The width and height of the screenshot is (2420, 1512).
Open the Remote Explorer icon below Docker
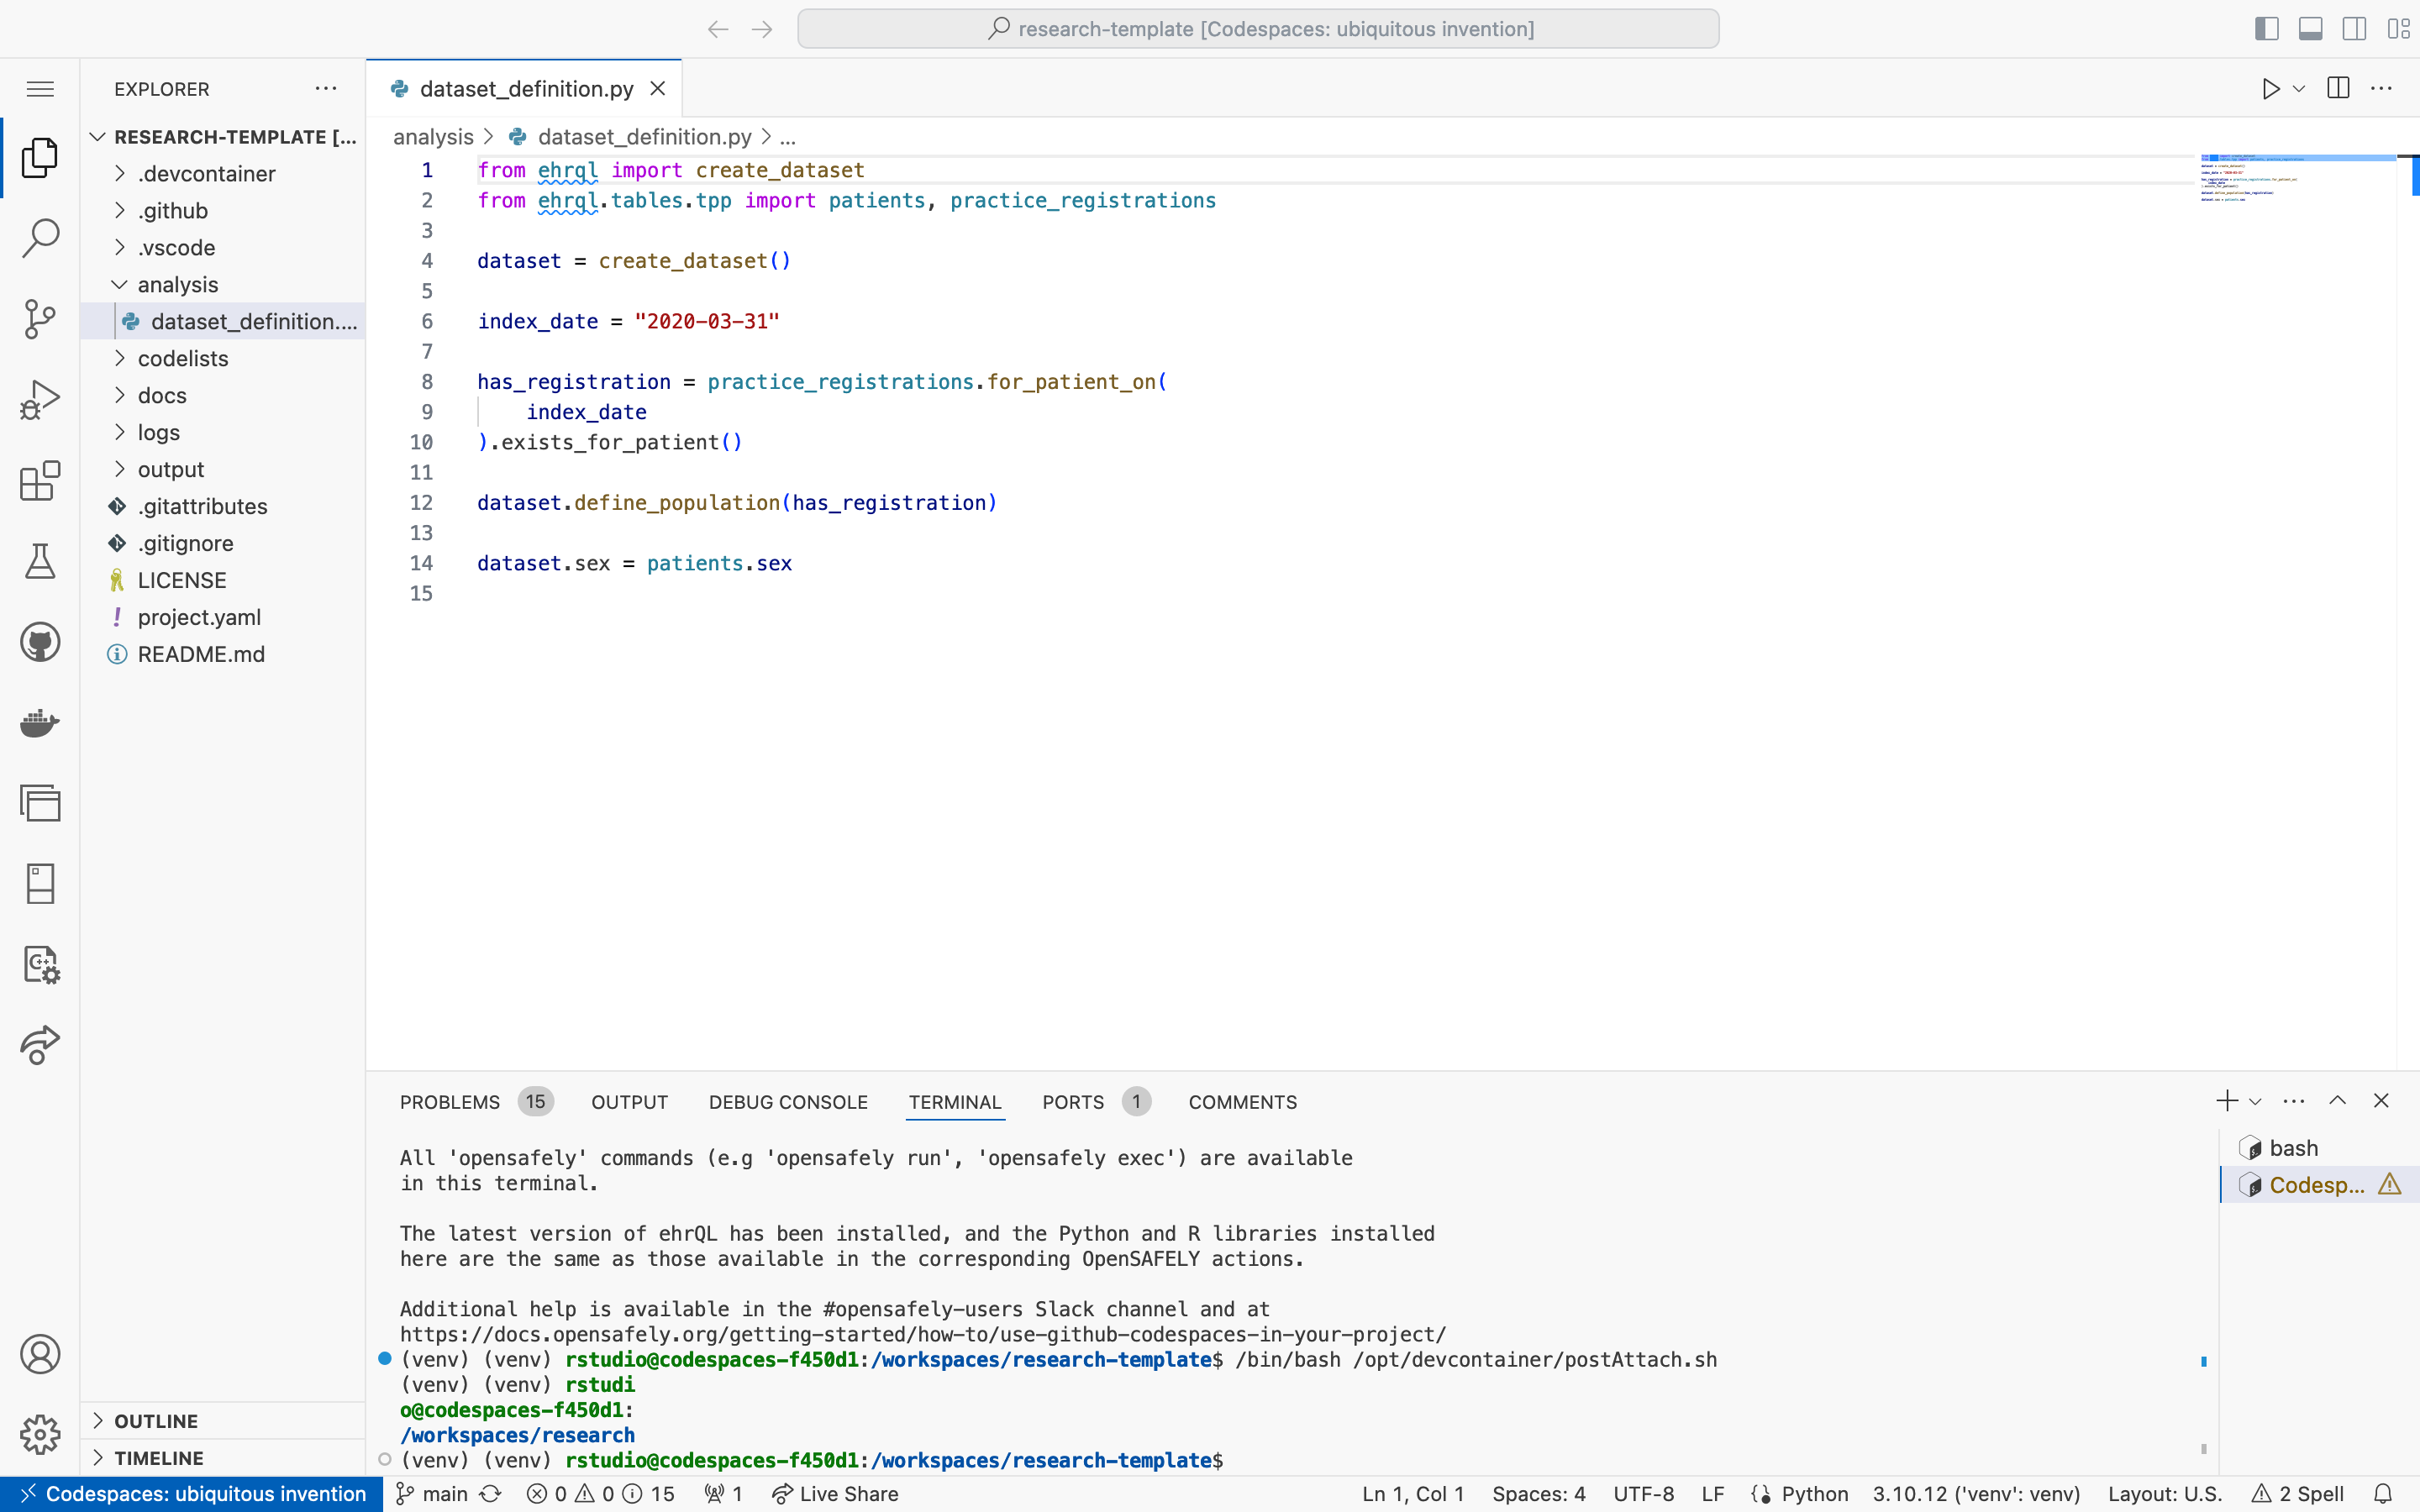(40, 803)
